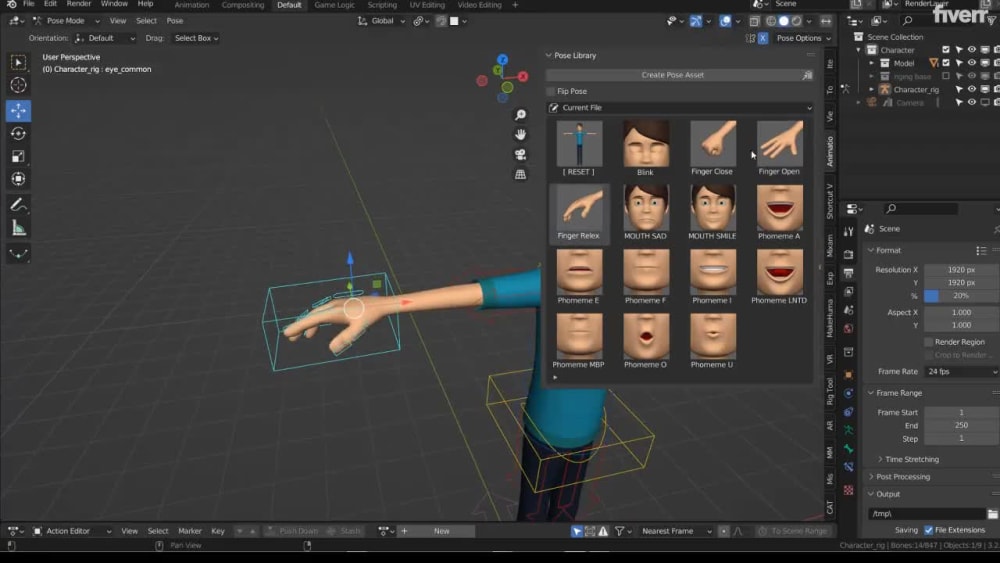
Task: Click the New action button
Action: click(x=441, y=531)
